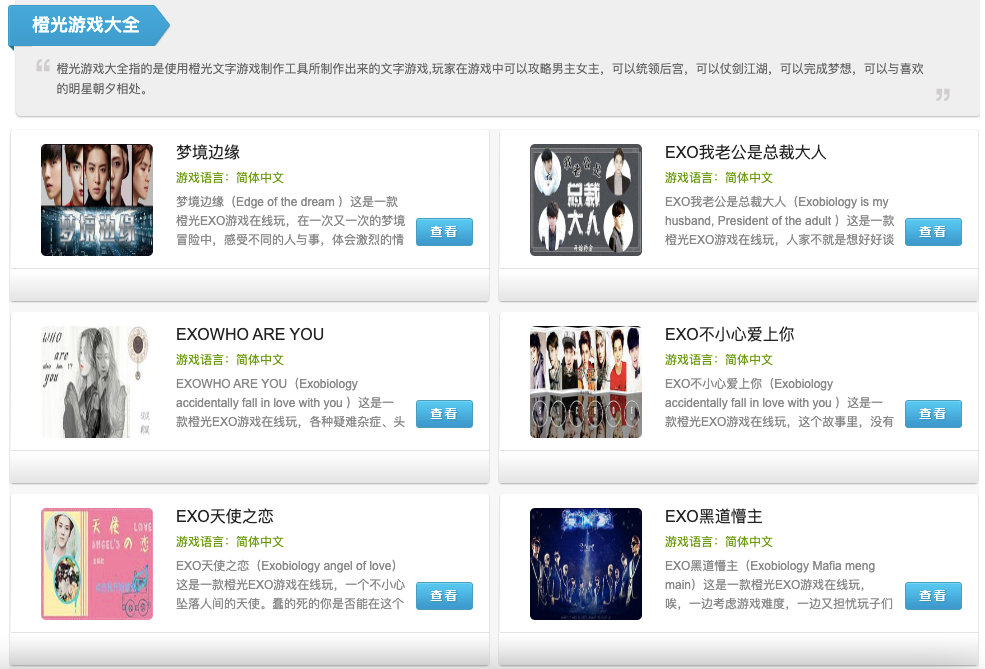Open the EXO我老公是总裁大人 cover image
Image resolution: width=985 pixels, height=669 pixels.
(x=585, y=200)
